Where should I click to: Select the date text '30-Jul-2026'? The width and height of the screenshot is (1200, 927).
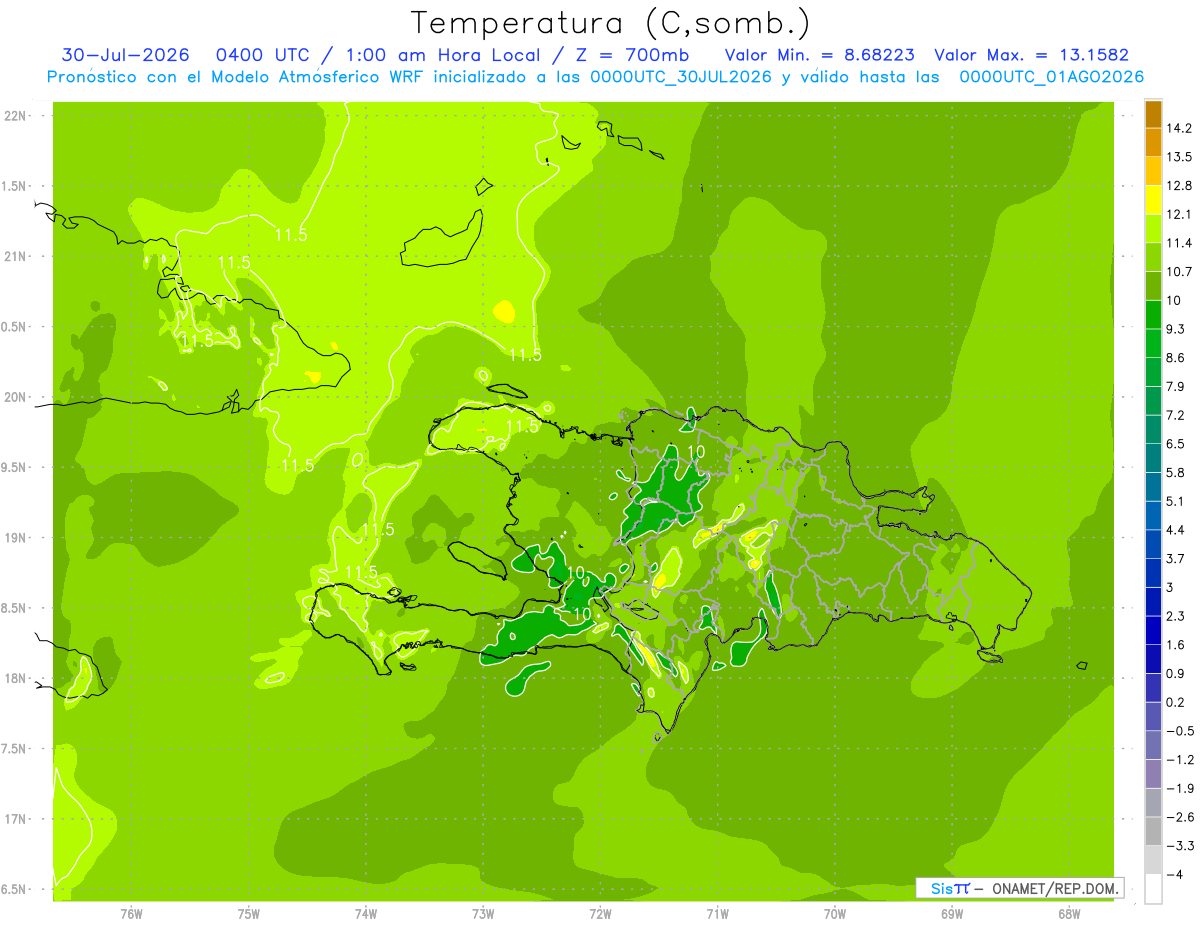tap(126, 55)
